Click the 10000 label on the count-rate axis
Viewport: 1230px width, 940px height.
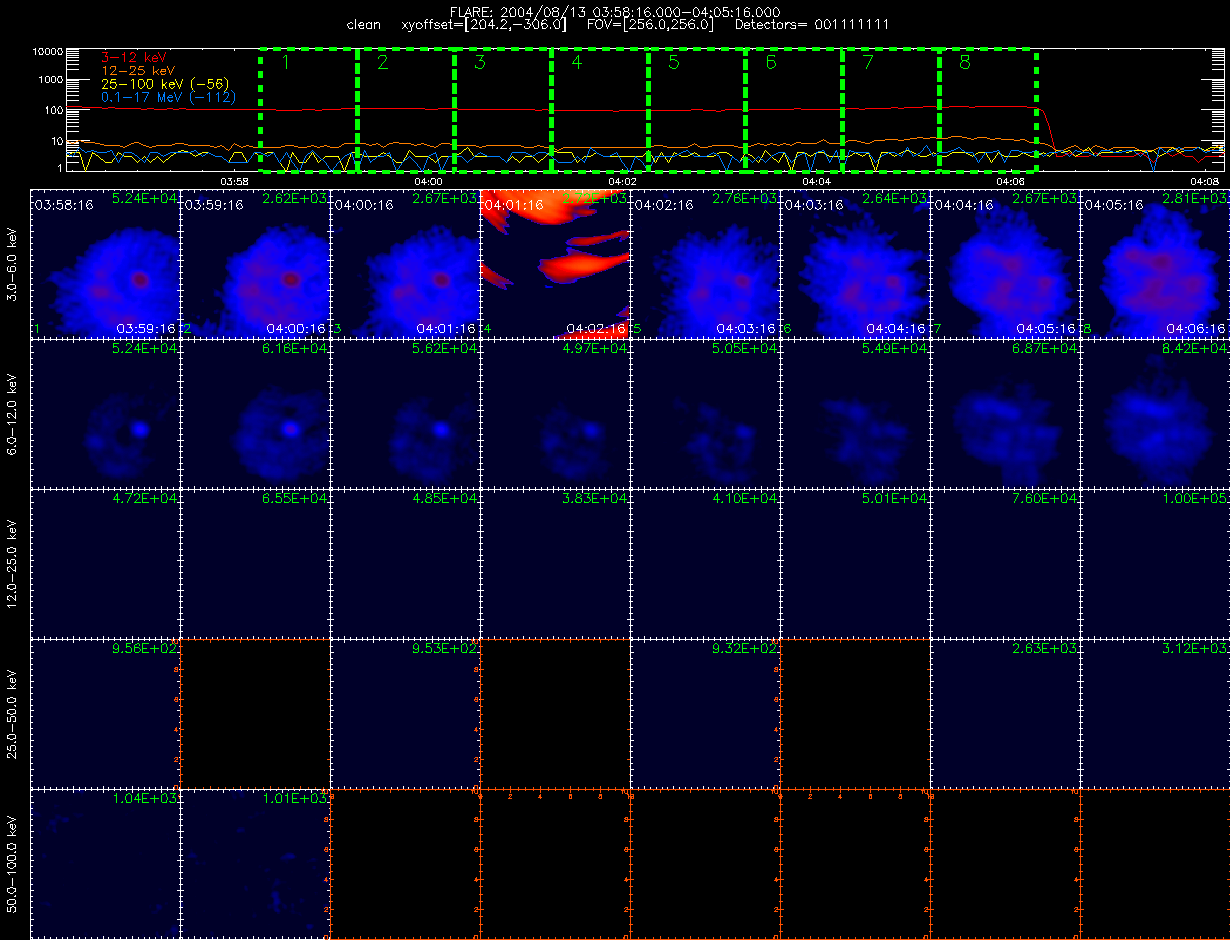click(48, 51)
